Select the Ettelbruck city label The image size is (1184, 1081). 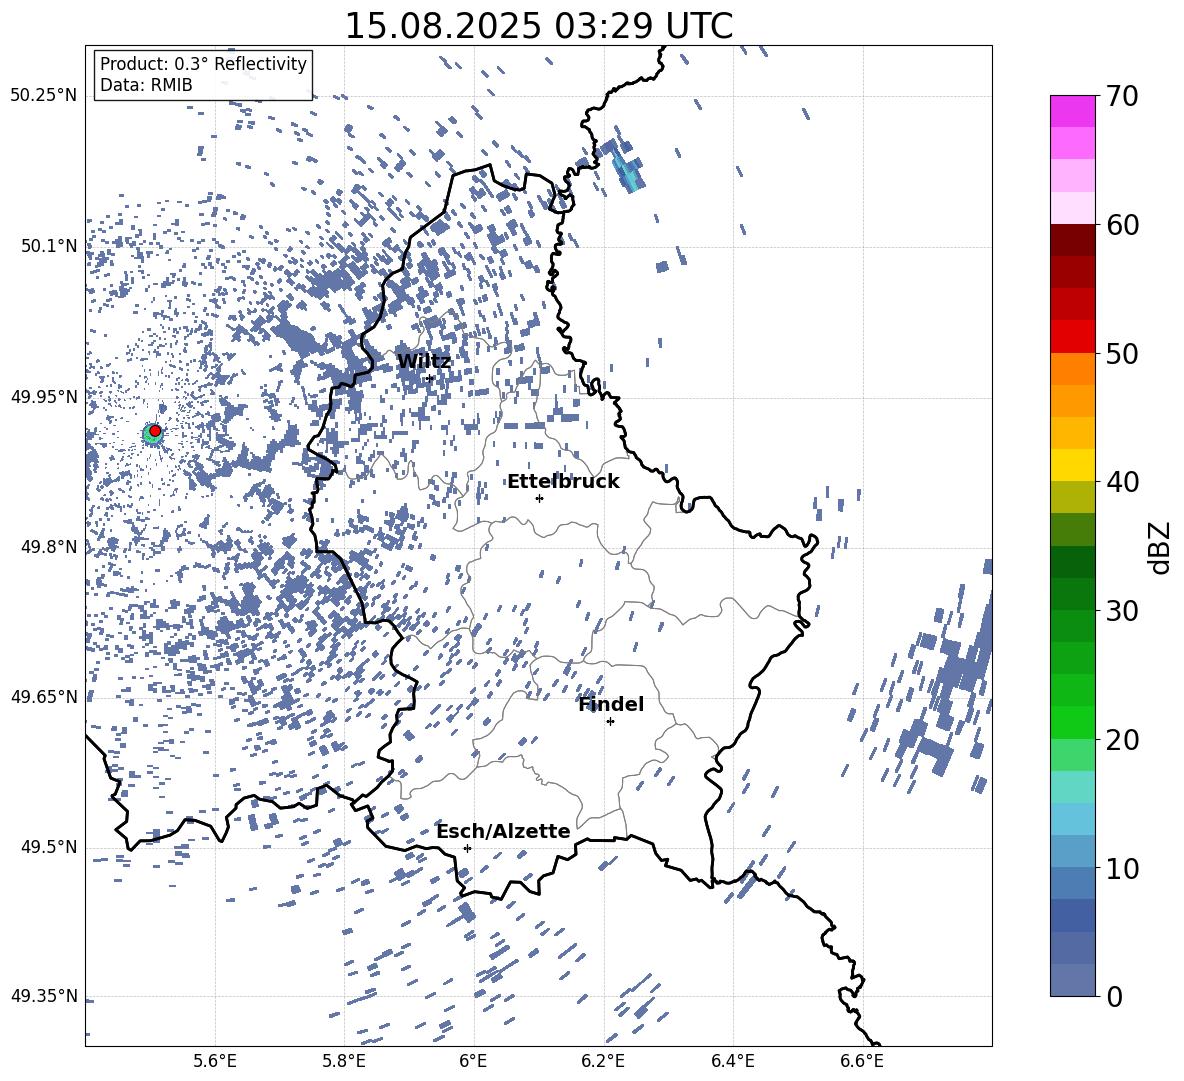pyautogui.click(x=563, y=482)
